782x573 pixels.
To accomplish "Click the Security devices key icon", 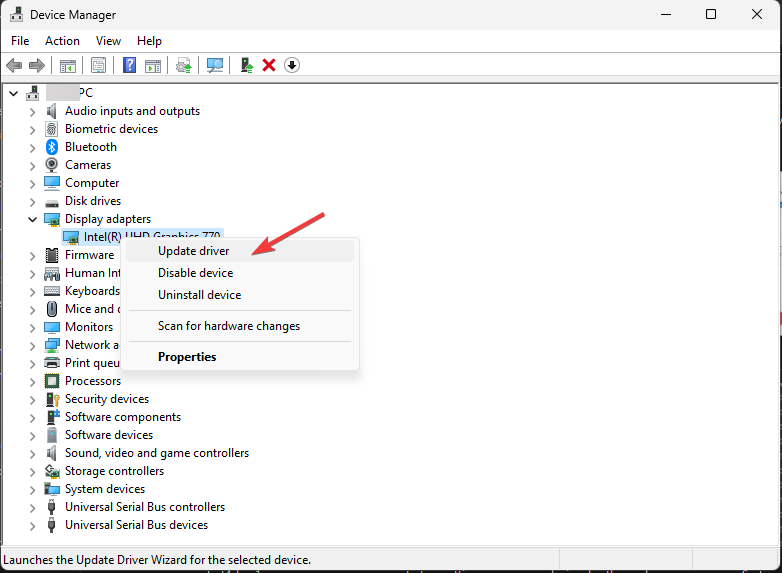I will coord(52,399).
